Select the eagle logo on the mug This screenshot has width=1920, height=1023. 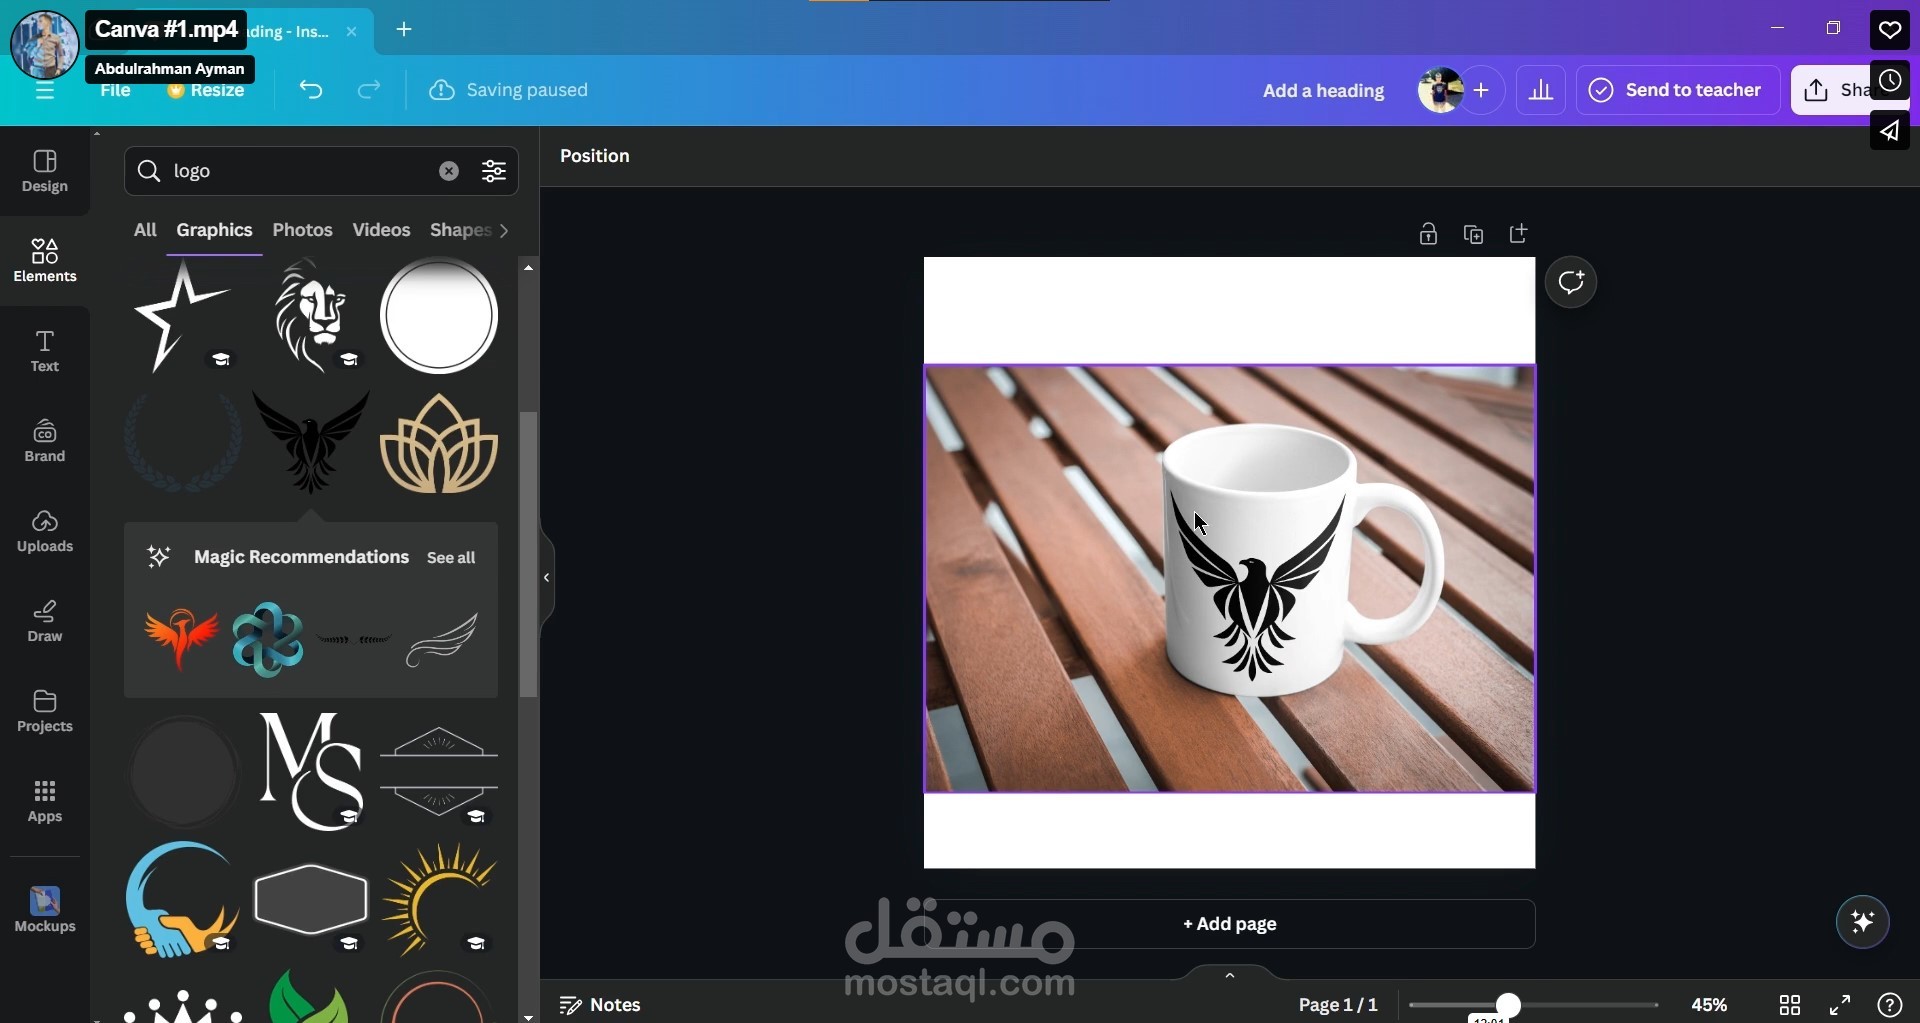[1256, 587]
